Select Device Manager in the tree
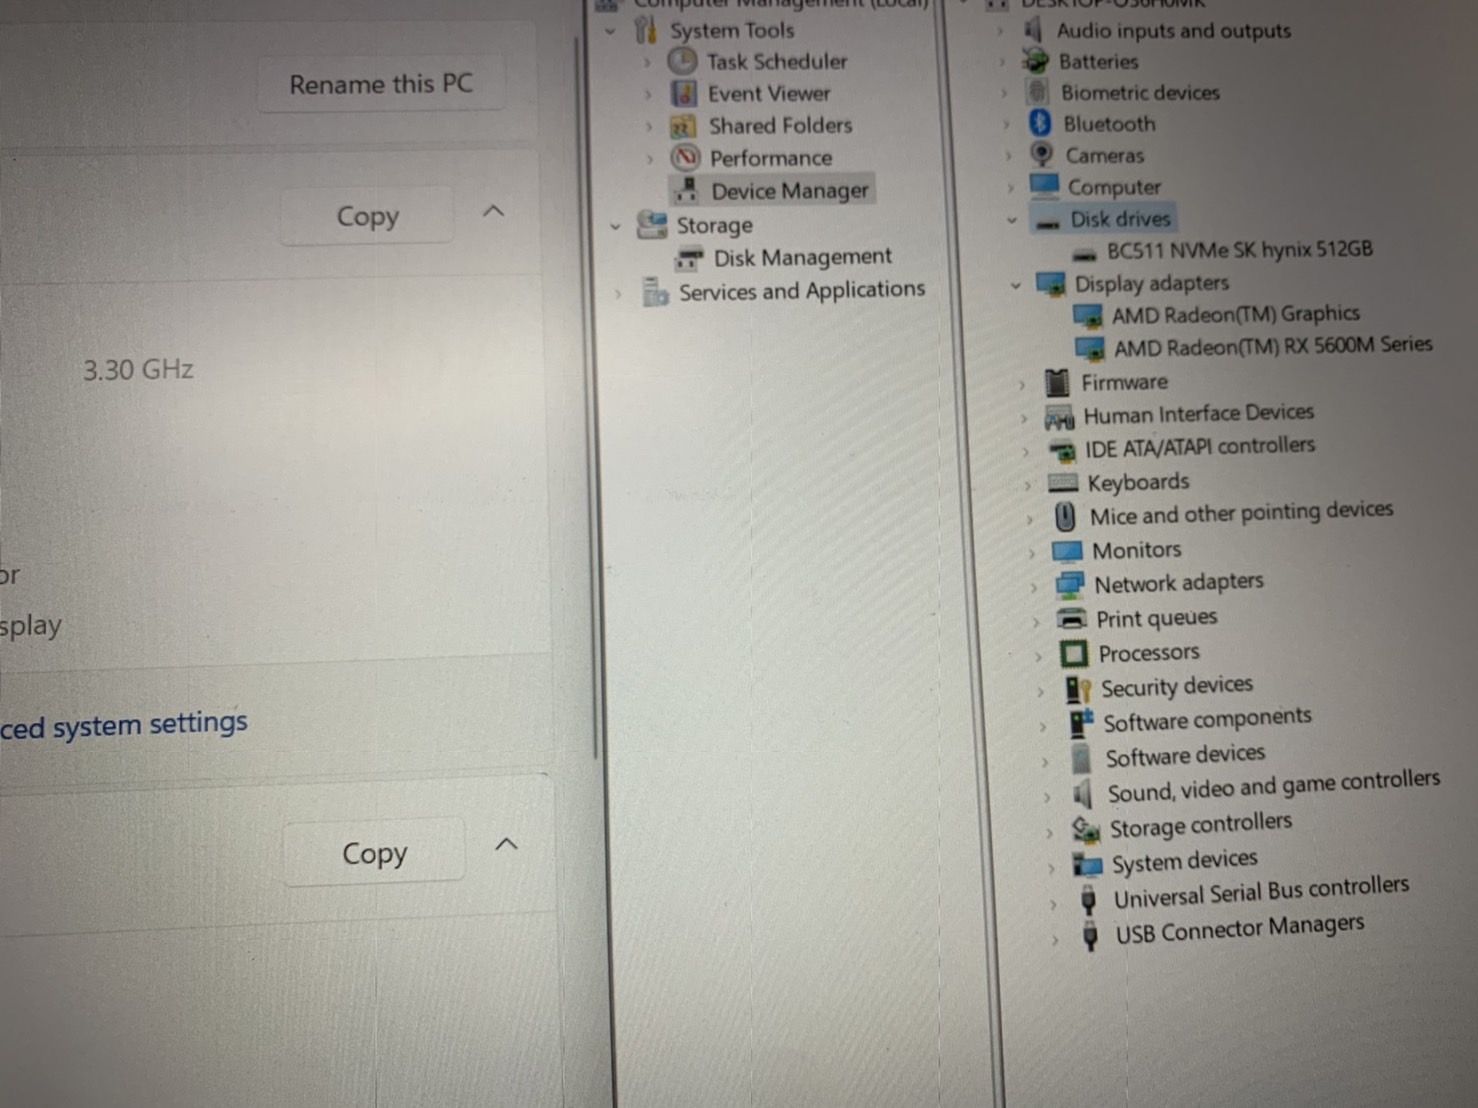This screenshot has height=1108, width=1478. pyautogui.click(x=789, y=190)
